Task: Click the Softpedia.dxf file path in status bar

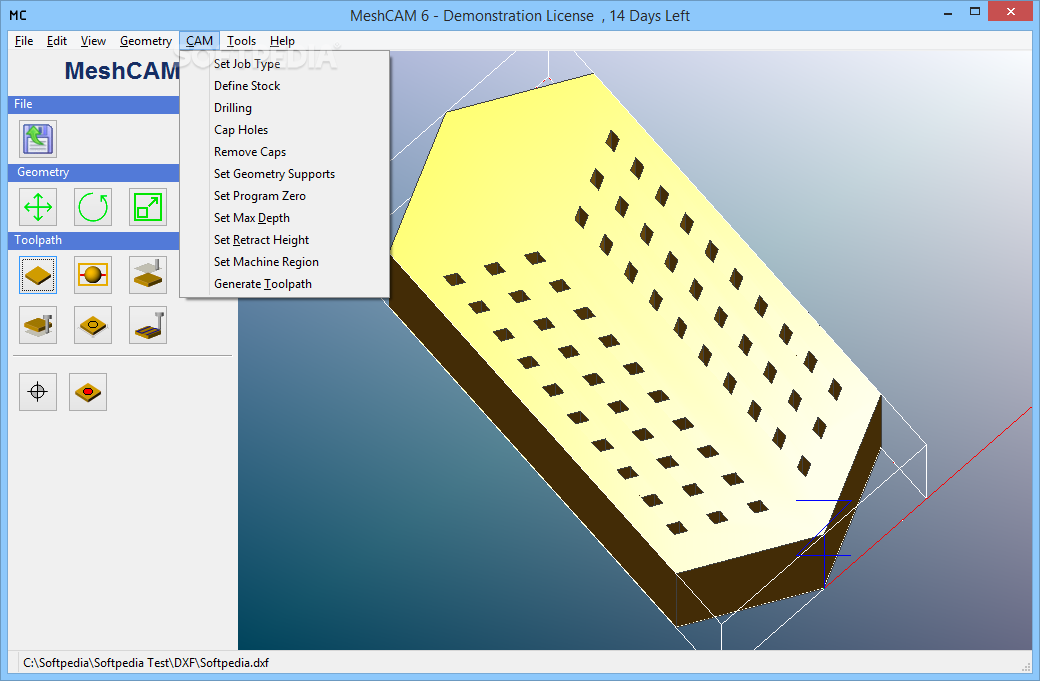Action: [146, 662]
